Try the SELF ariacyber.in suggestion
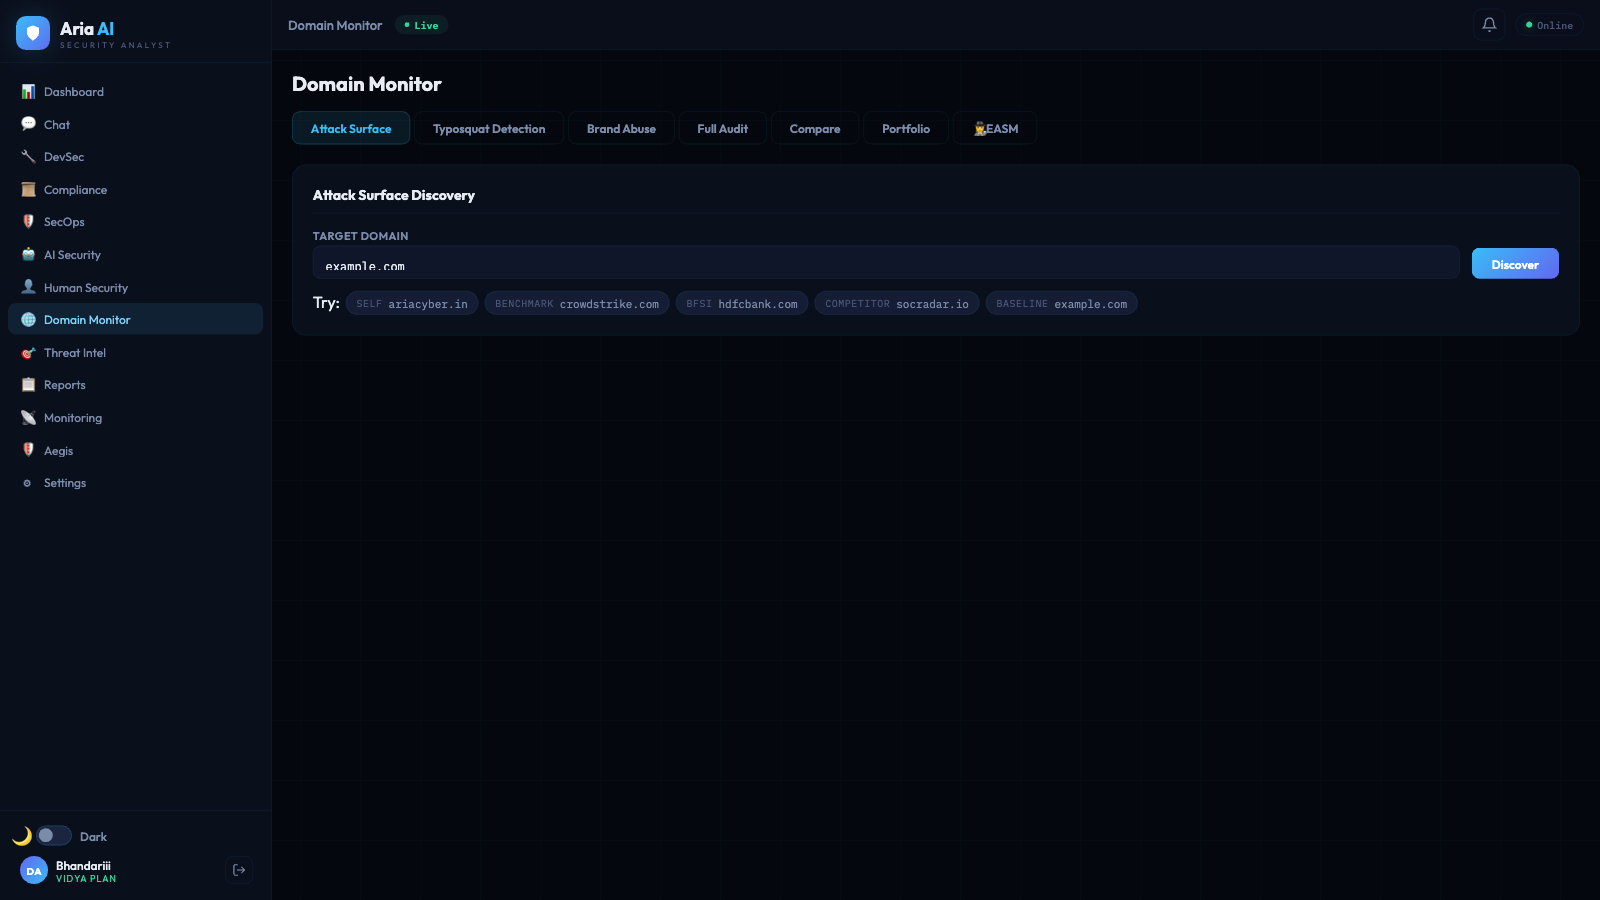 [x=412, y=304]
